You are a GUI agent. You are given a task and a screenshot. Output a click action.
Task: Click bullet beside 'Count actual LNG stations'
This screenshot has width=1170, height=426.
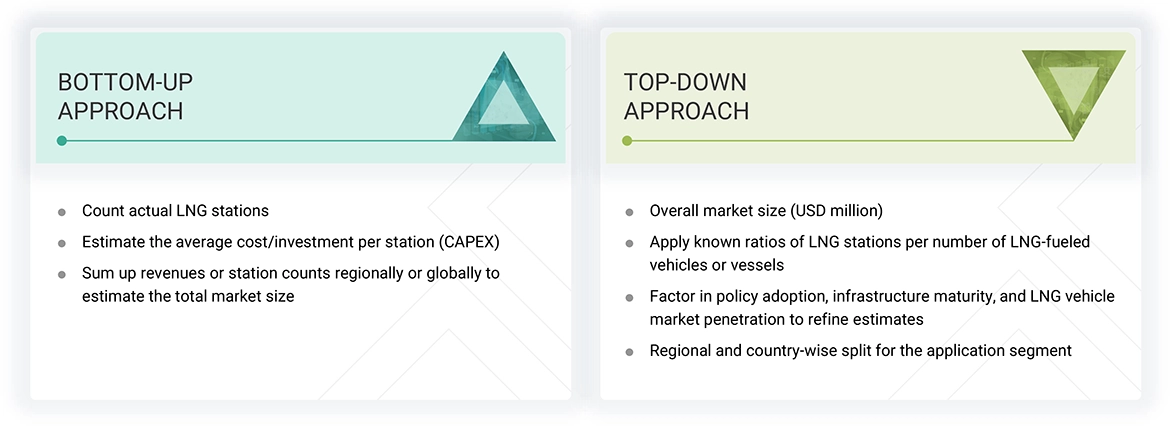coord(62,212)
